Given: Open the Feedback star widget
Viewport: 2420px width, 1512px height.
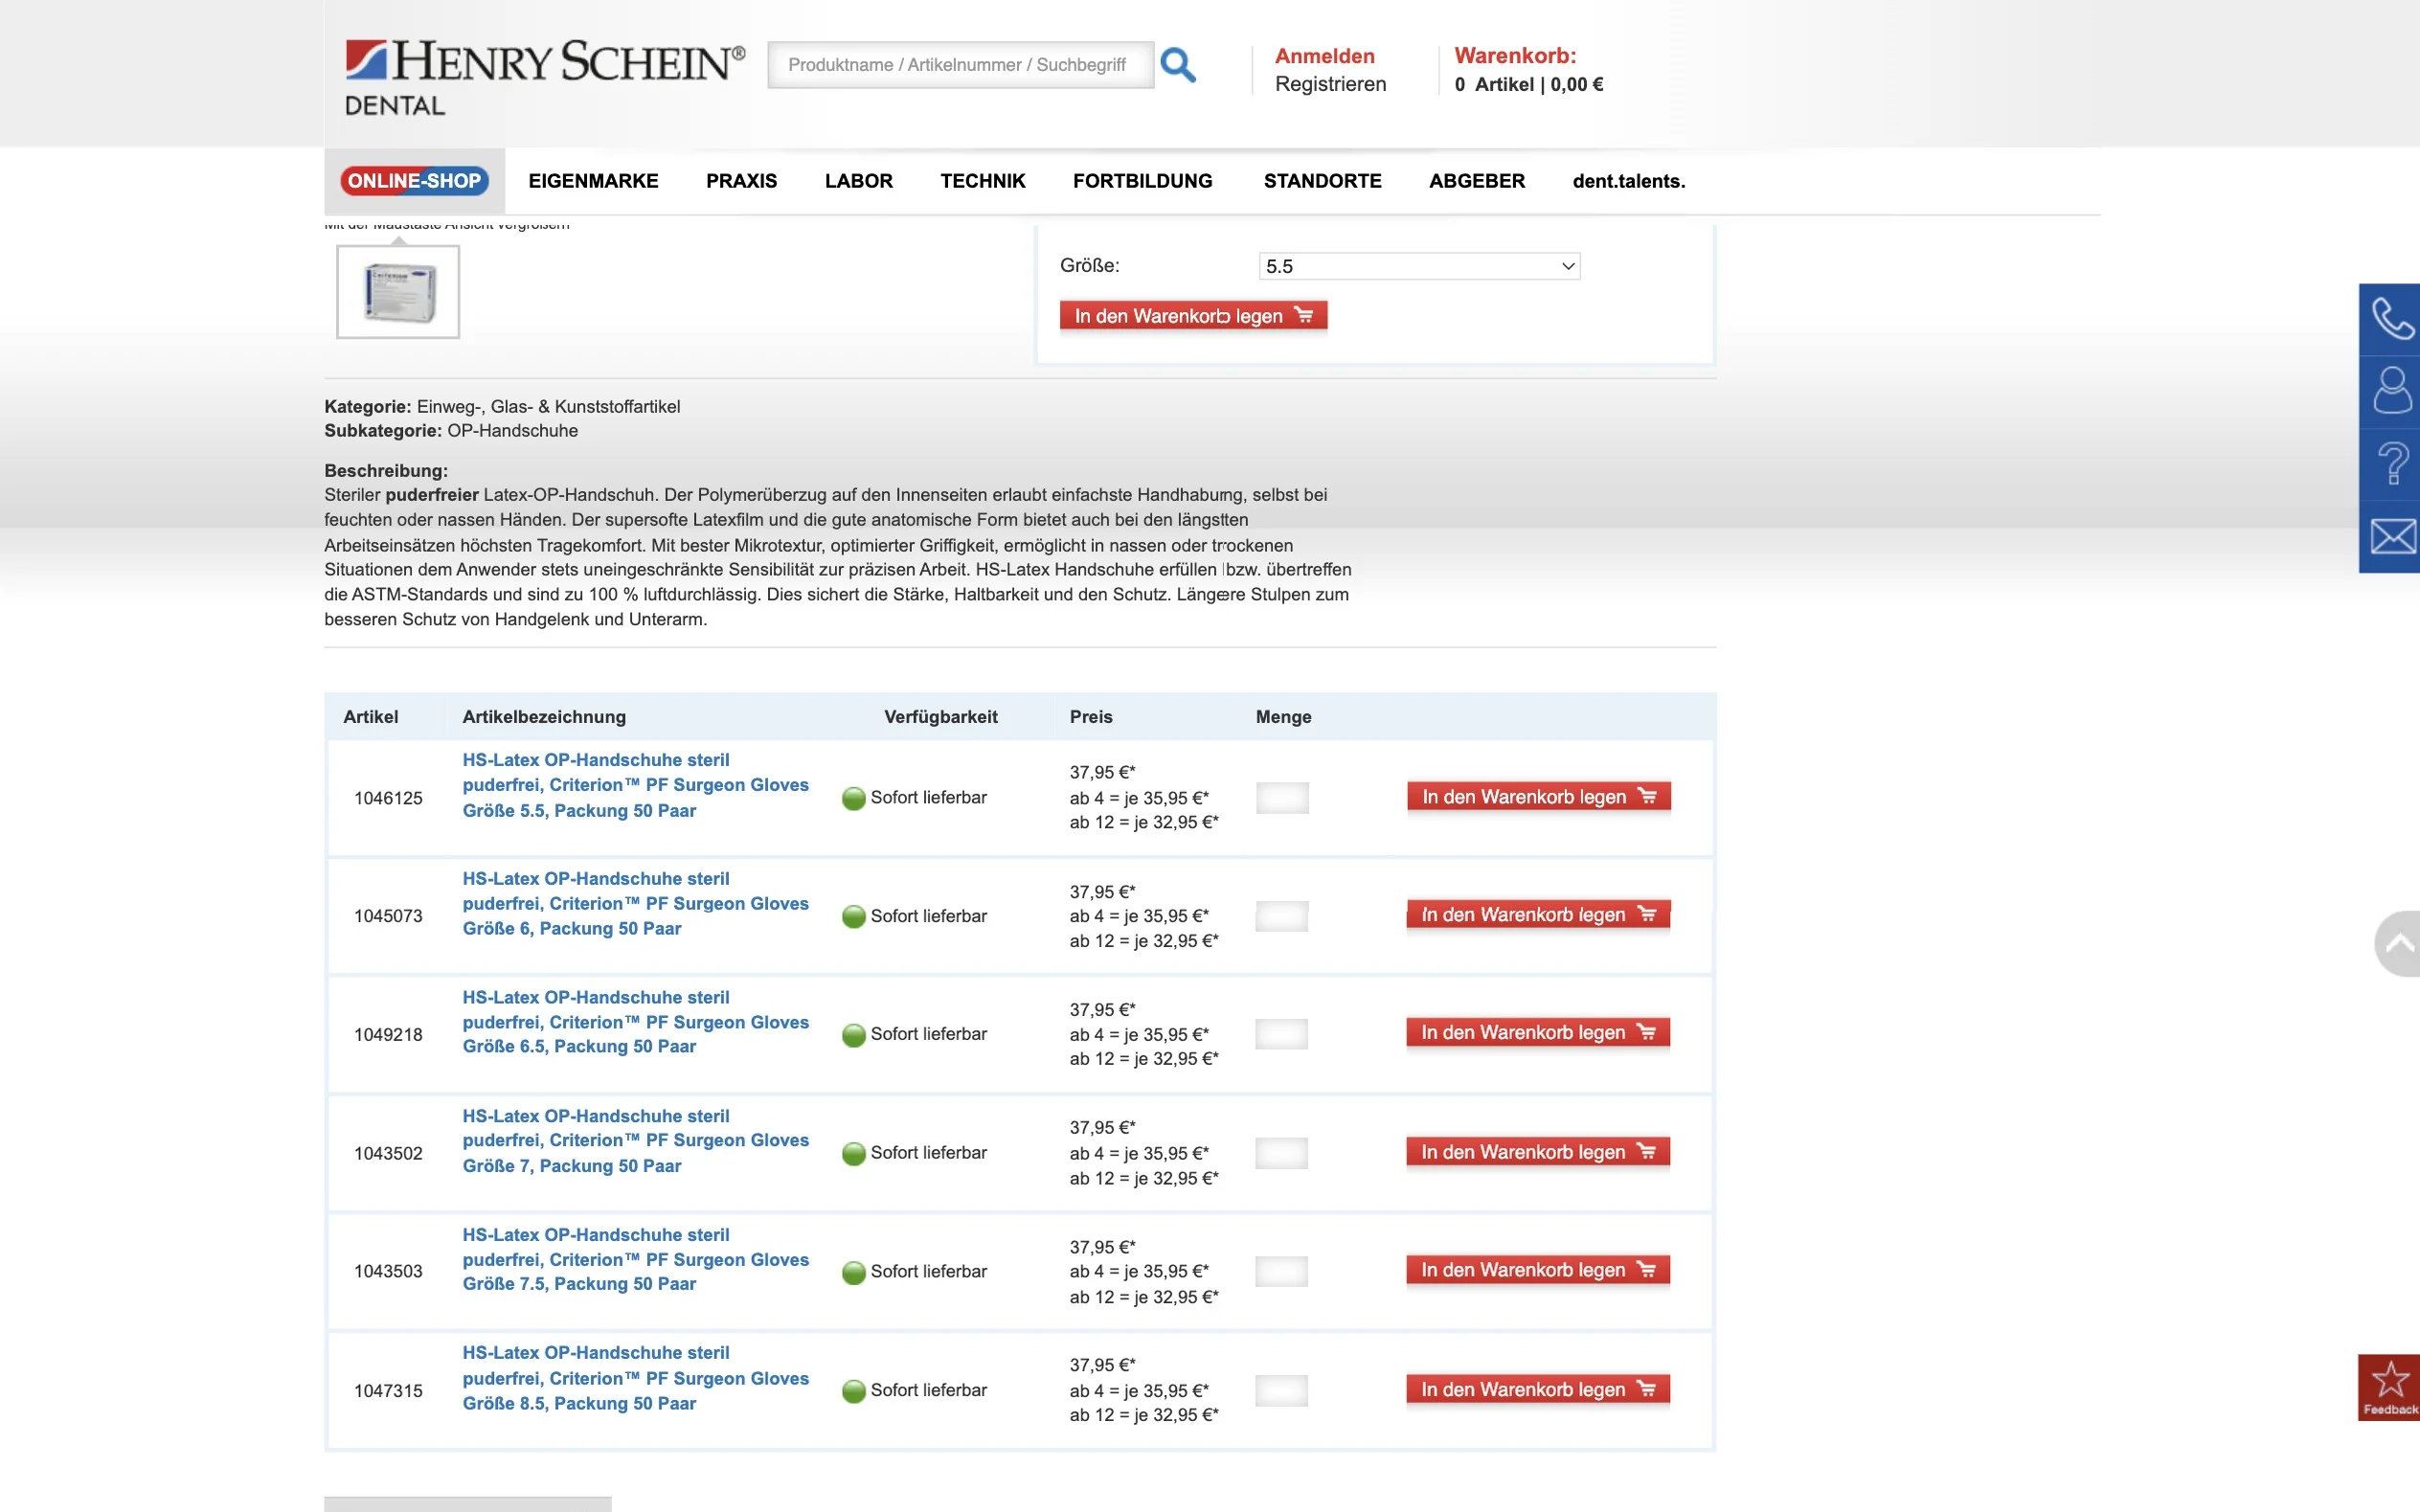Looking at the screenshot, I should click(x=2389, y=1387).
